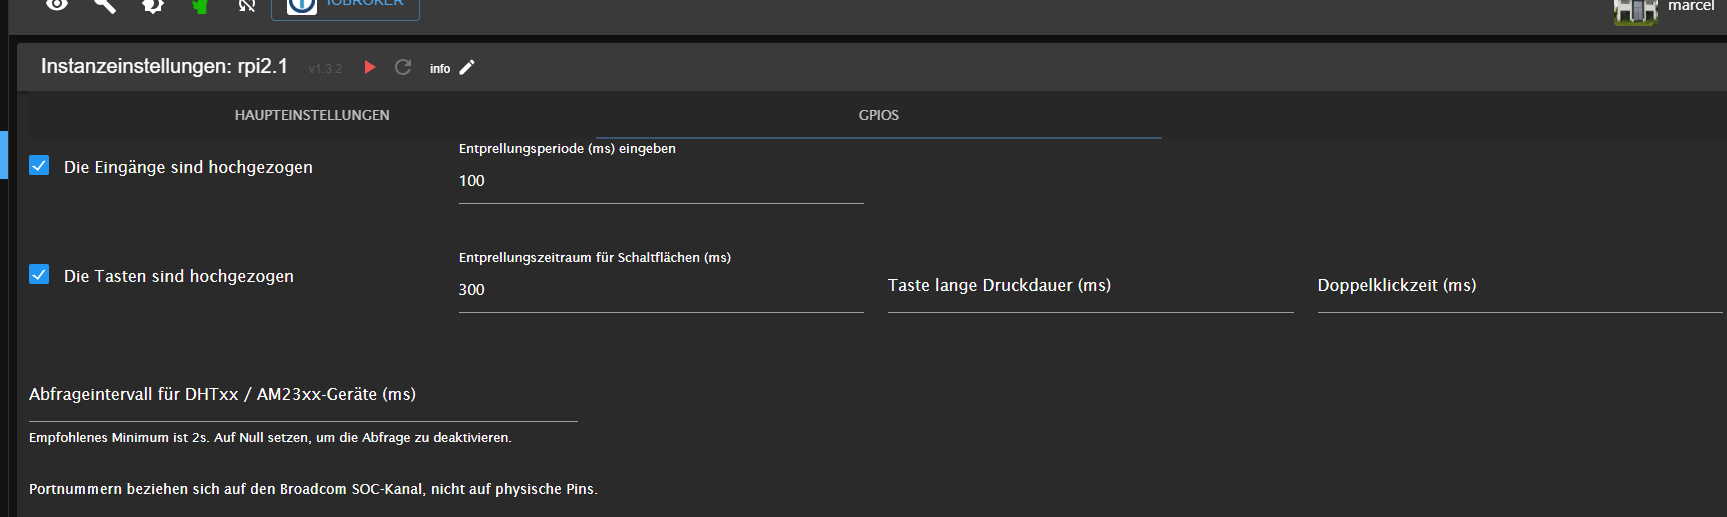Click the IOBROKER host button
Image resolution: width=1727 pixels, height=517 pixels.
point(346,7)
